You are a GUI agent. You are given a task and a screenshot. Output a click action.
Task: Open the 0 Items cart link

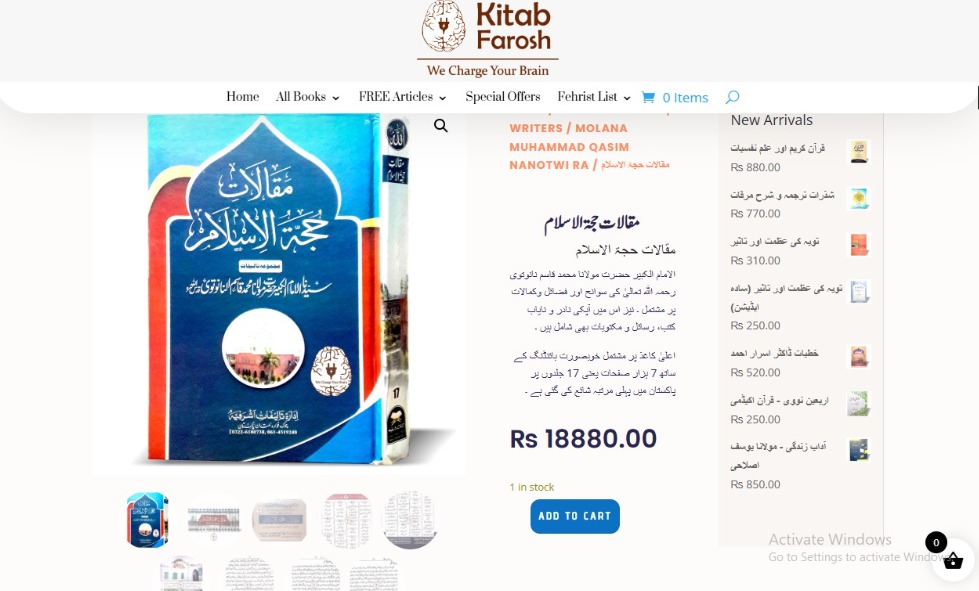pos(685,98)
